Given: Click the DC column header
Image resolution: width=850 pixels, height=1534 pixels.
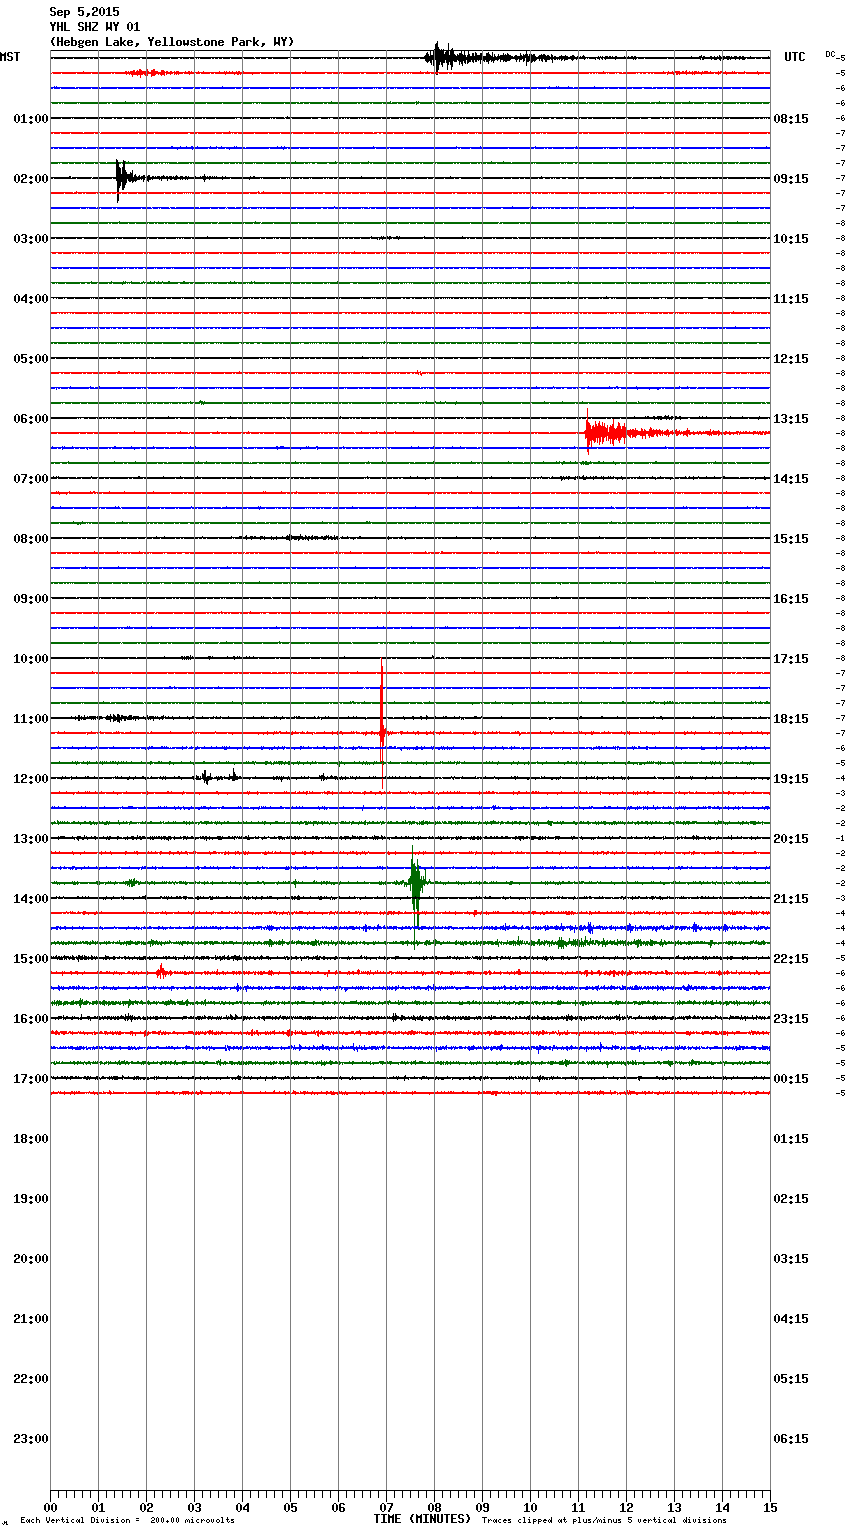Looking at the screenshot, I should coord(830,54).
